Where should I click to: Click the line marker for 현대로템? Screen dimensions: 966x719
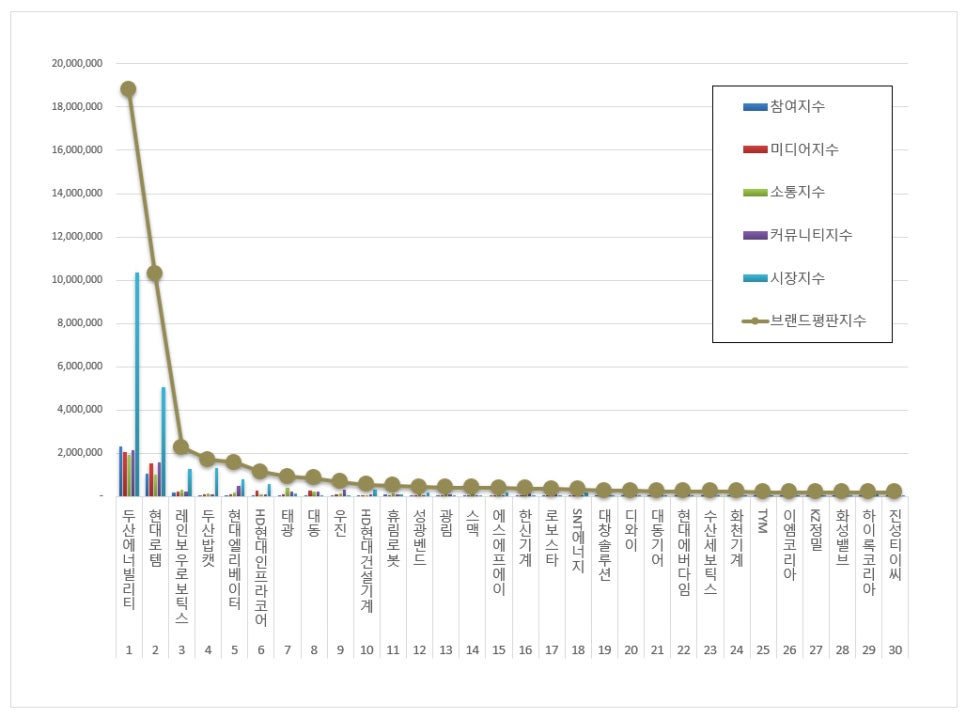[x=155, y=273]
